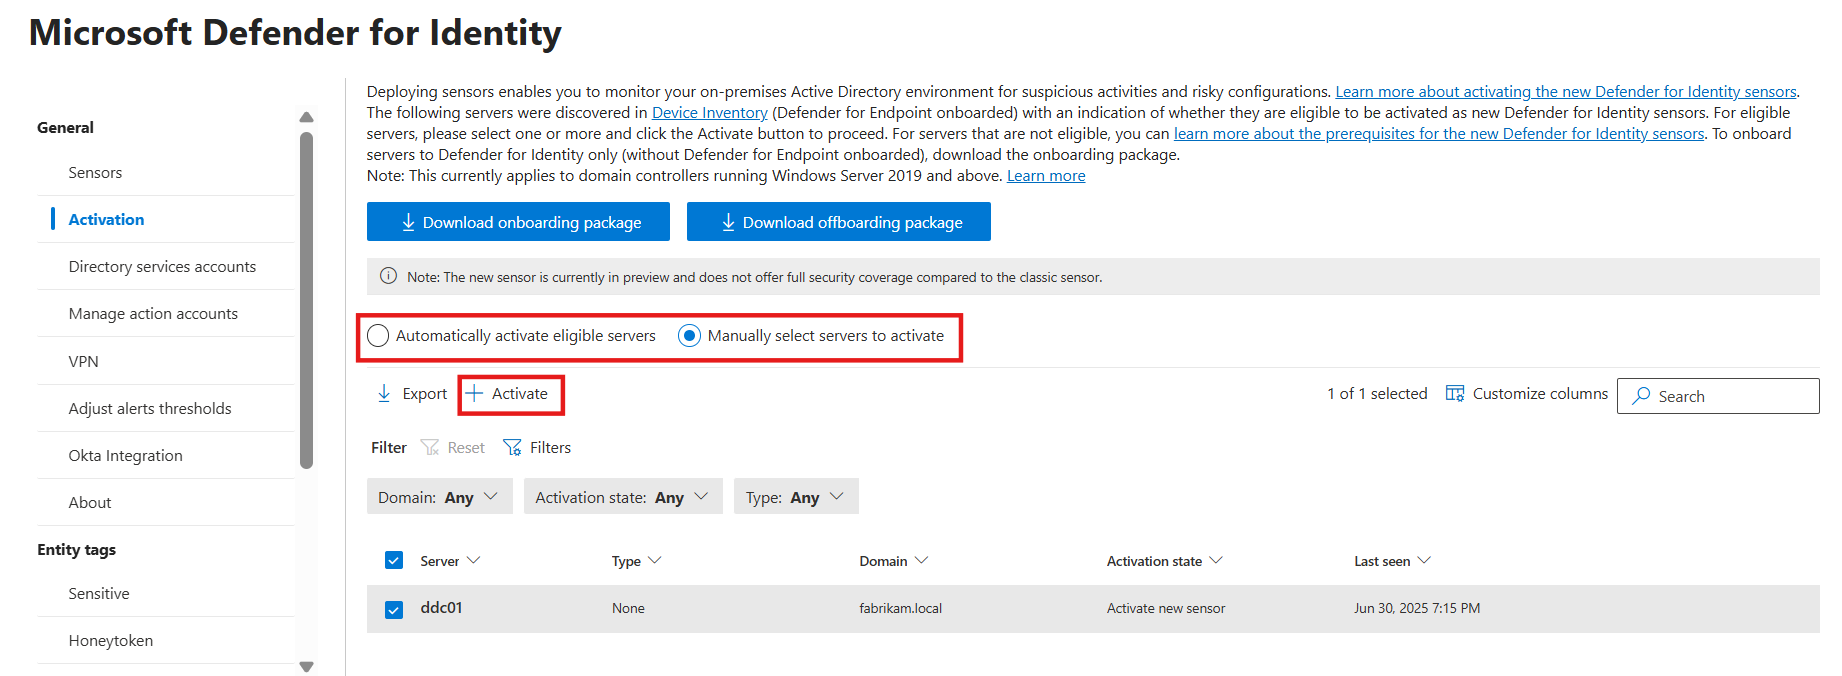Click the Export button text
1842x676 pixels.
pyautogui.click(x=425, y=394)
